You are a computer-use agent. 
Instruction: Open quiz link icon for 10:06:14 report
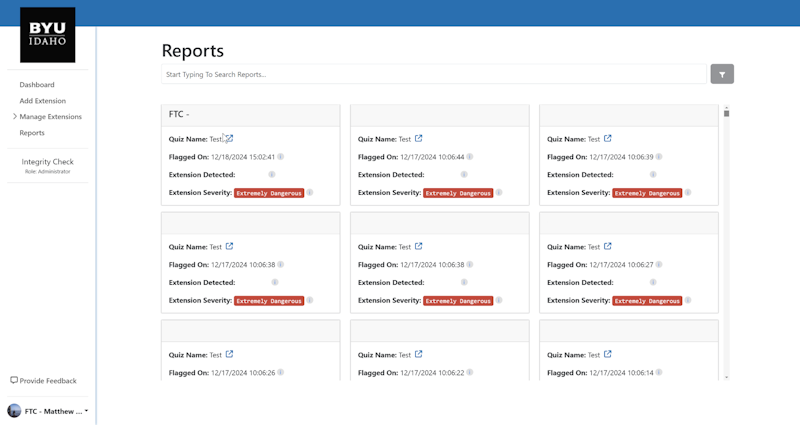(x=608, y=355)
